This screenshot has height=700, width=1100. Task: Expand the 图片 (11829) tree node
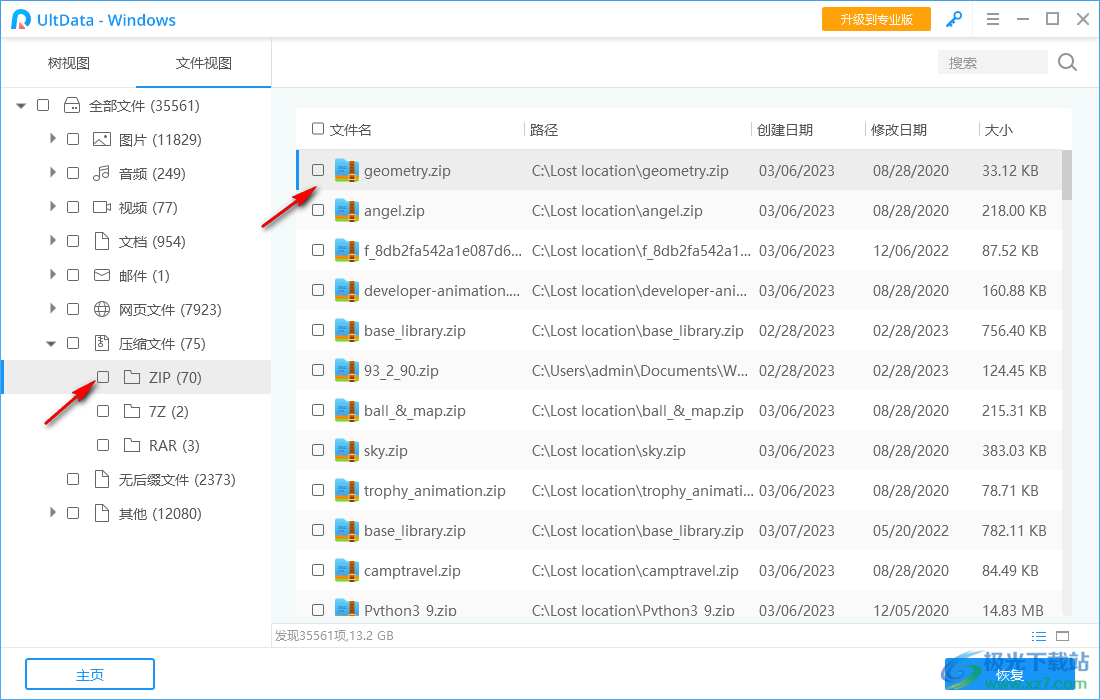point(52,139)
